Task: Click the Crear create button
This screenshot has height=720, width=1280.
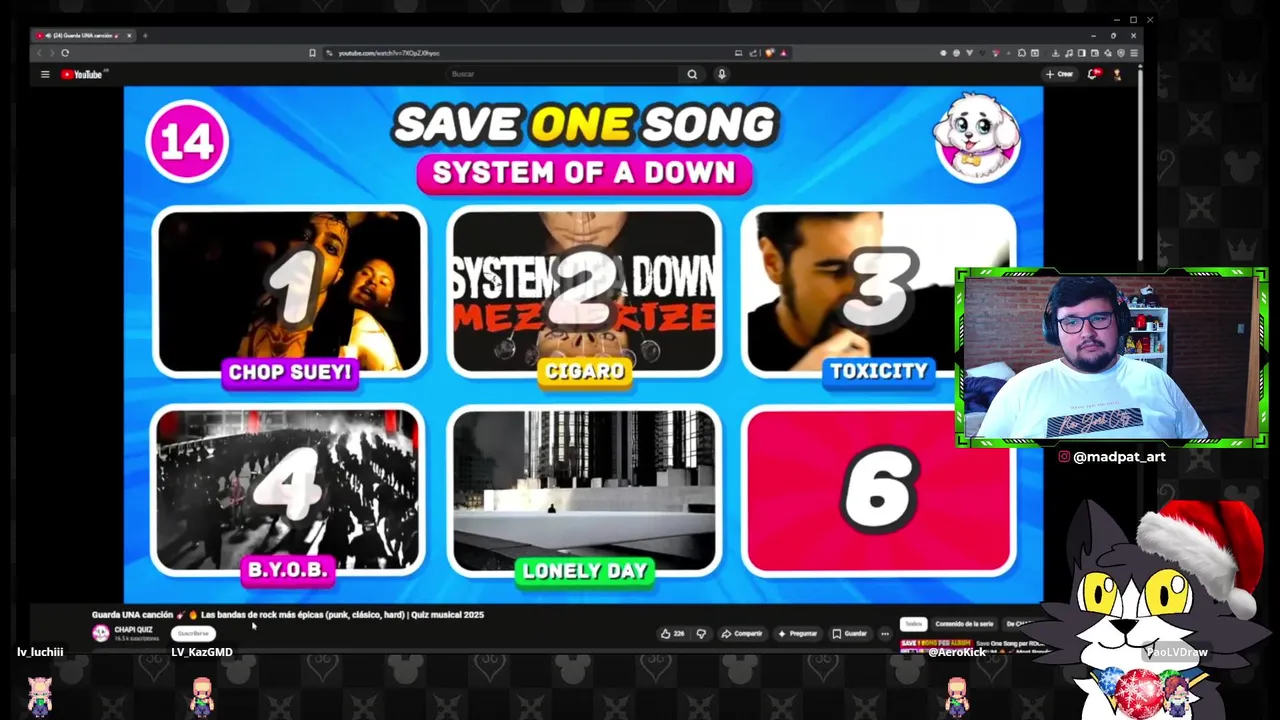Action: coord(1059,74)
